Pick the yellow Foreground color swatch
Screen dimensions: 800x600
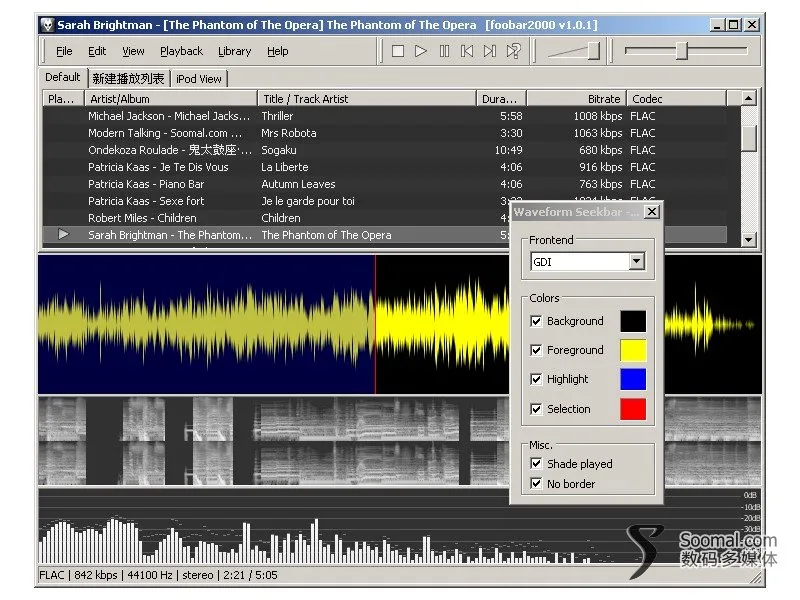633,351
